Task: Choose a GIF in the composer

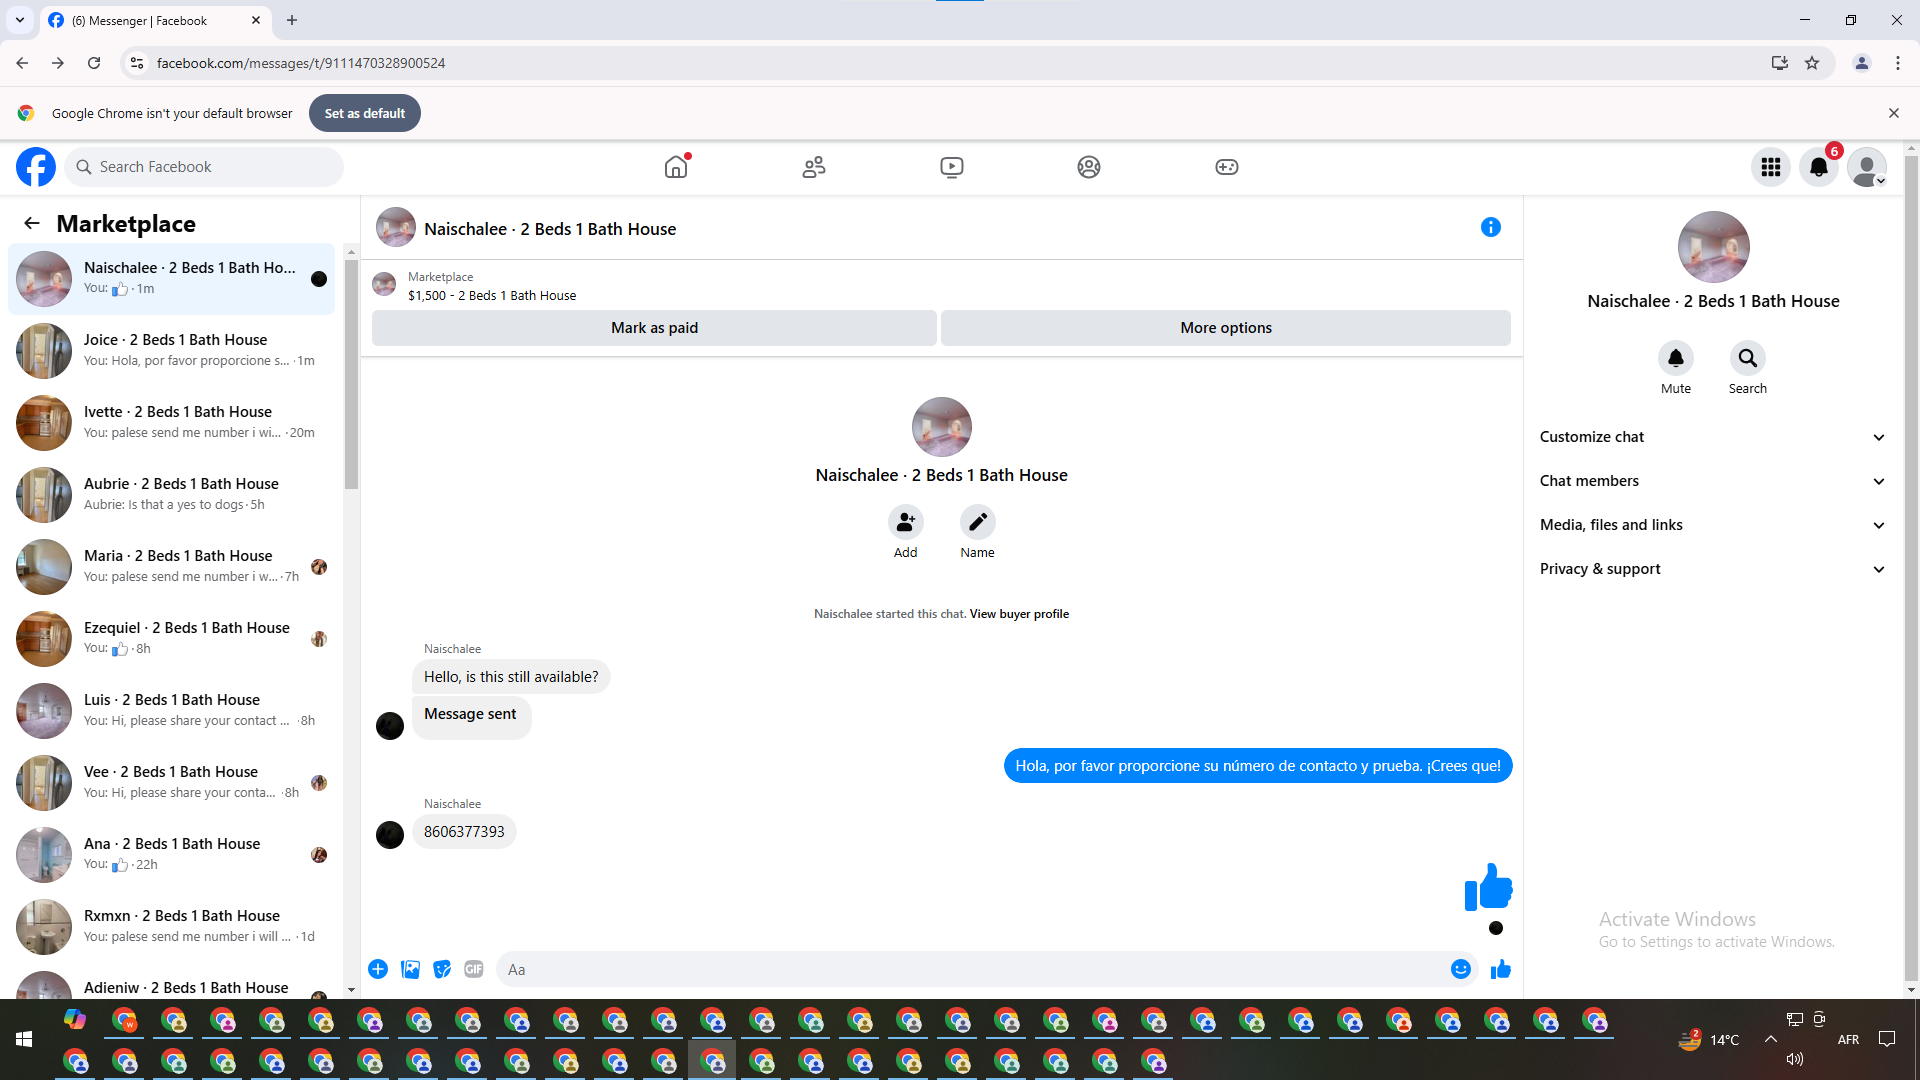Action: [x=474, y=969]
